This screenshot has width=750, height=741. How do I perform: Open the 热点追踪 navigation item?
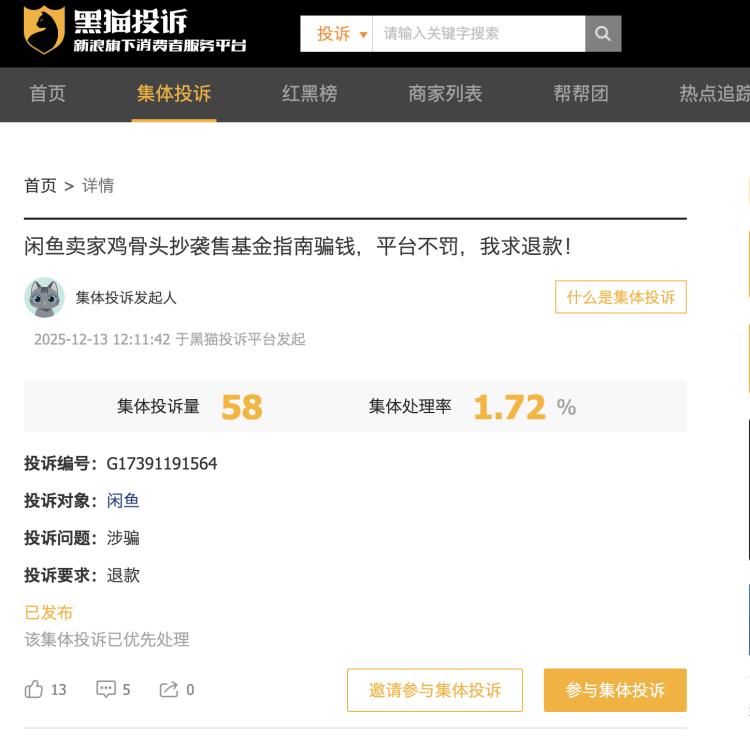(x=715, y=93)
